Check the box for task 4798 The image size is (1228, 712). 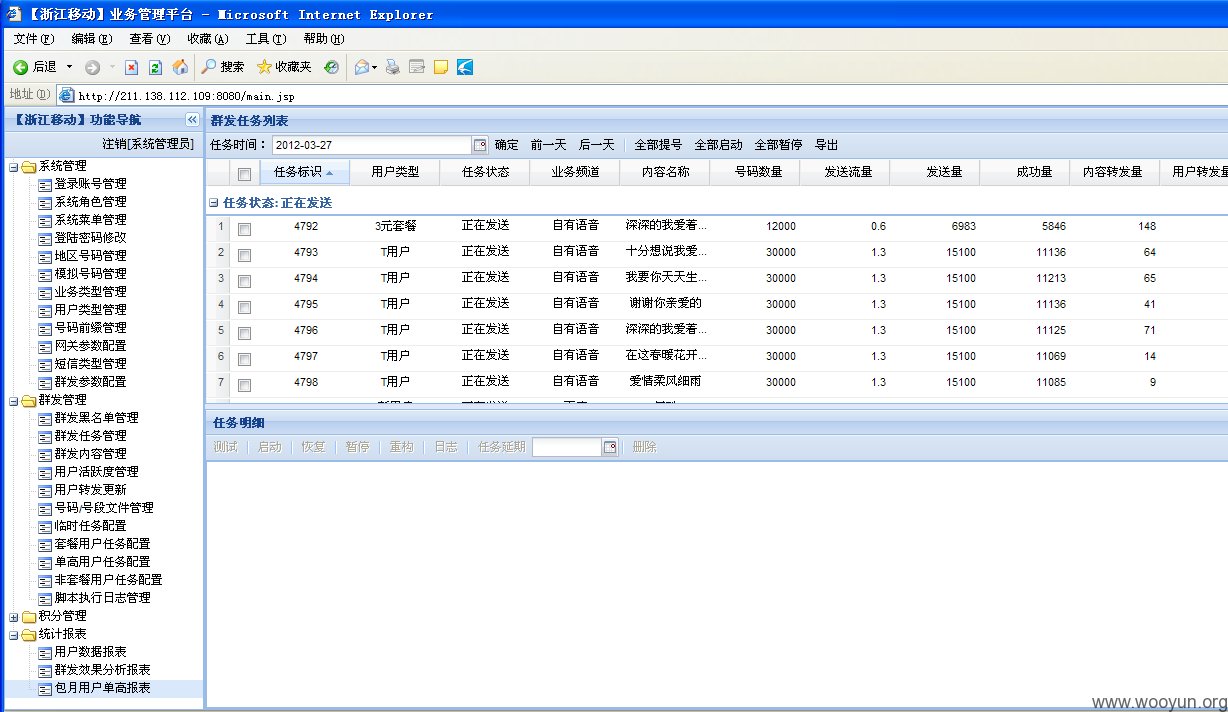coord(244,385)
